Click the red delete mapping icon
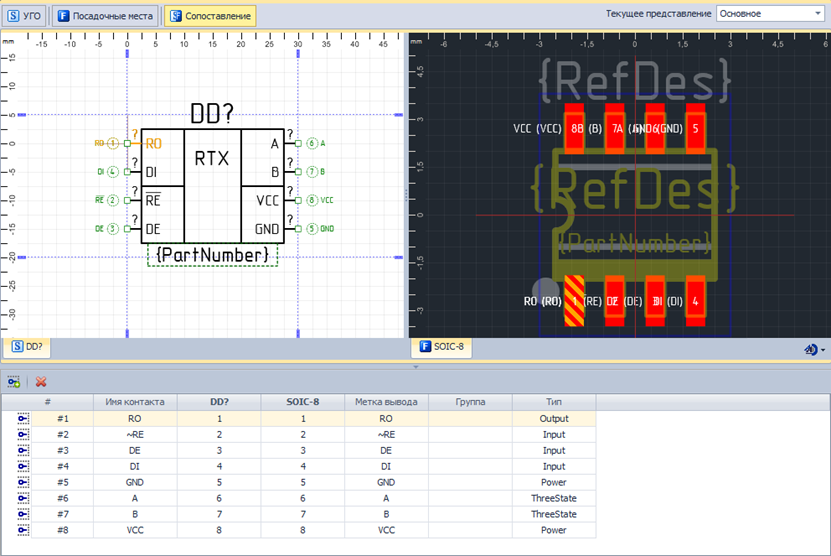831x556 pixels. pyautogui.click(x=41, y=382)
